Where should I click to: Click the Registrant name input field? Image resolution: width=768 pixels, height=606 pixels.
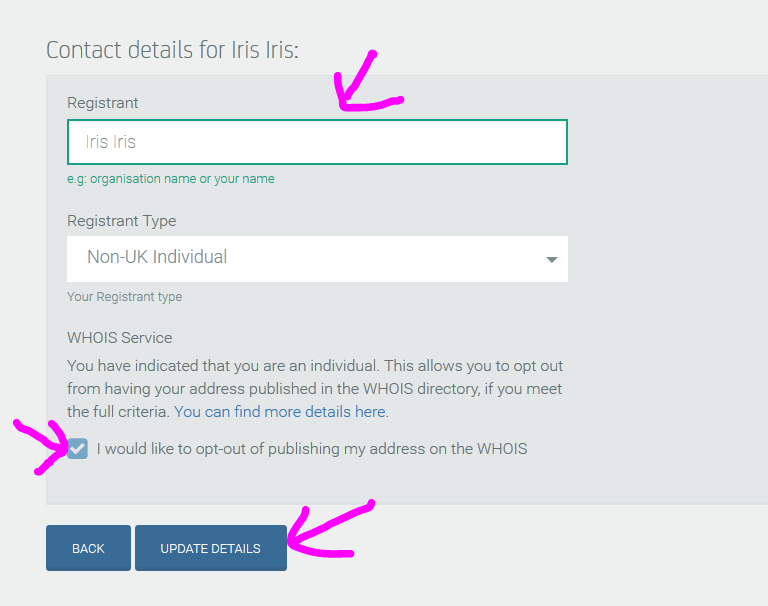click(317, 142)
